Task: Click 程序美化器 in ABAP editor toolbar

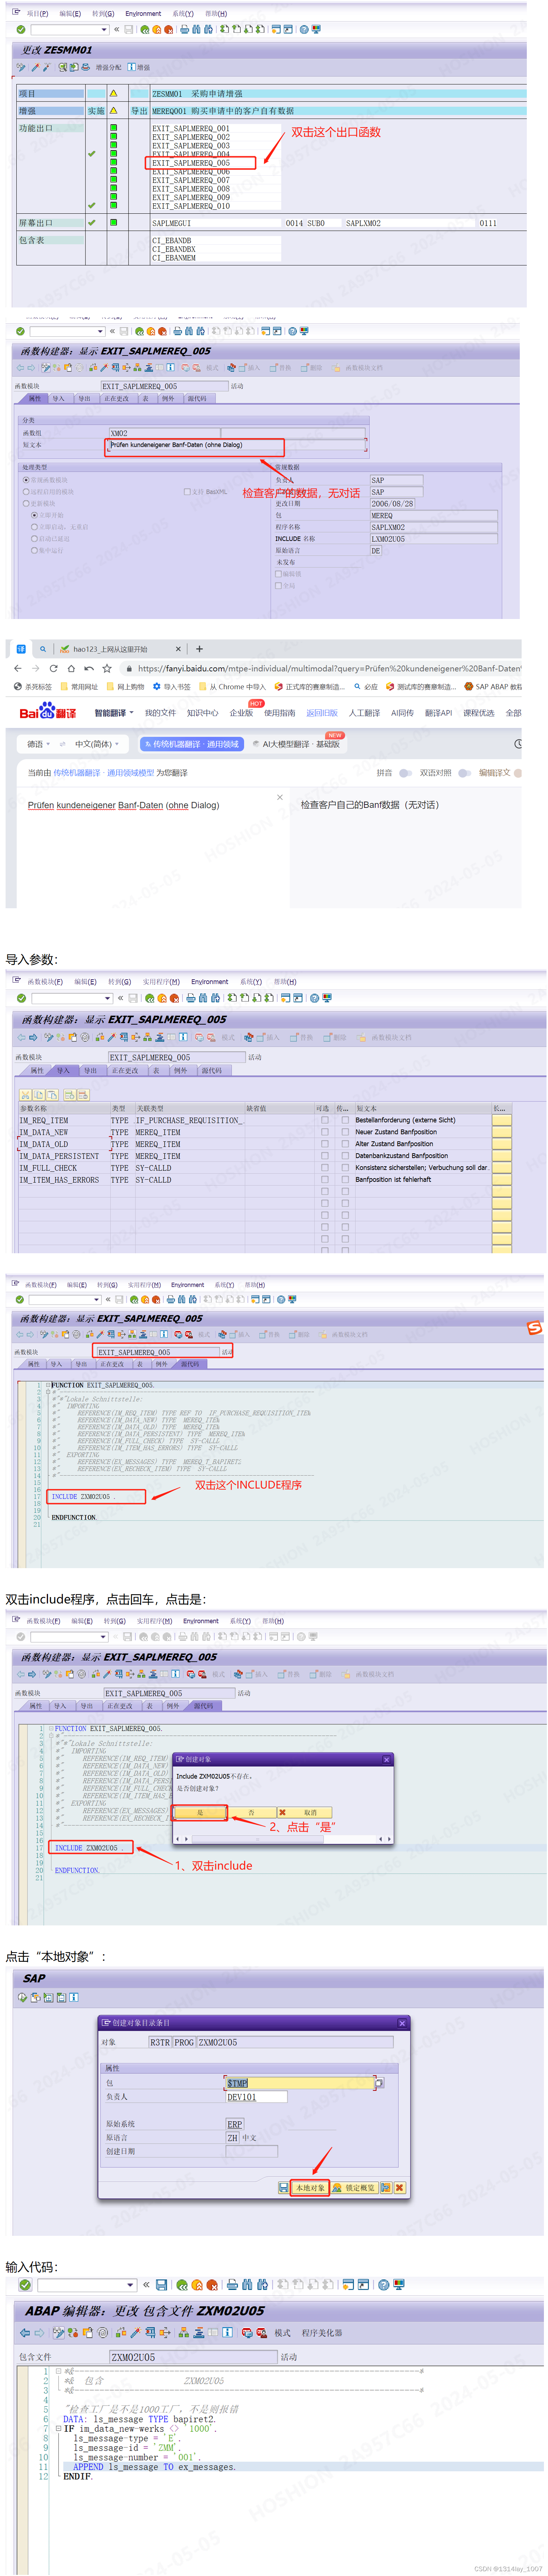Action: [x=322, y=2332]
